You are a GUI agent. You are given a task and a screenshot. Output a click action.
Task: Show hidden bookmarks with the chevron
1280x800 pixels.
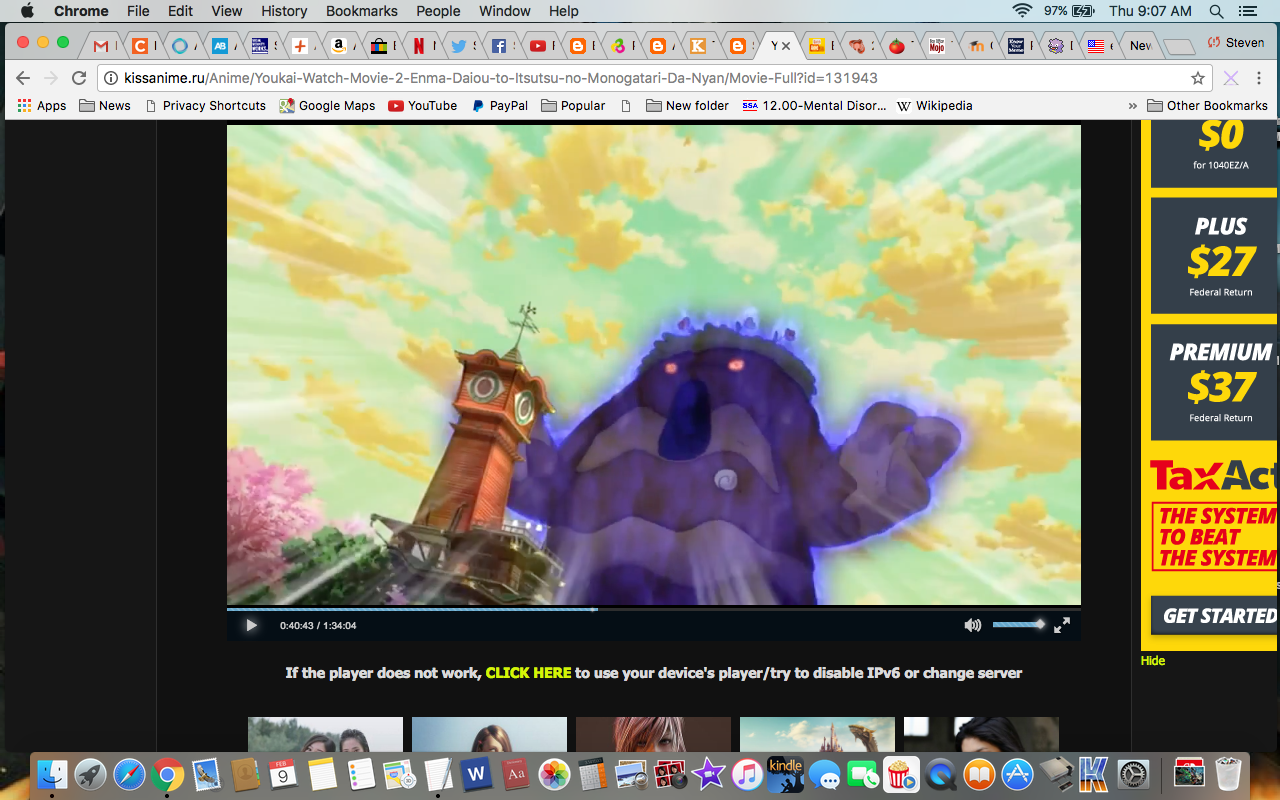[x=1132, y=105]
